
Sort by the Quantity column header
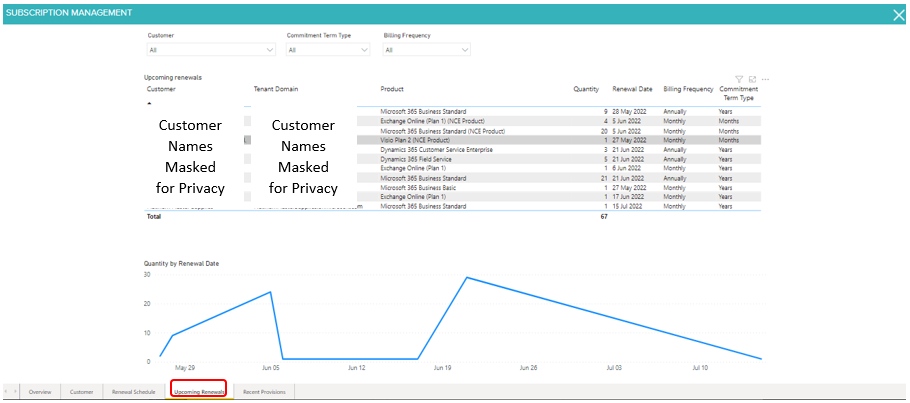coord(586,89)
